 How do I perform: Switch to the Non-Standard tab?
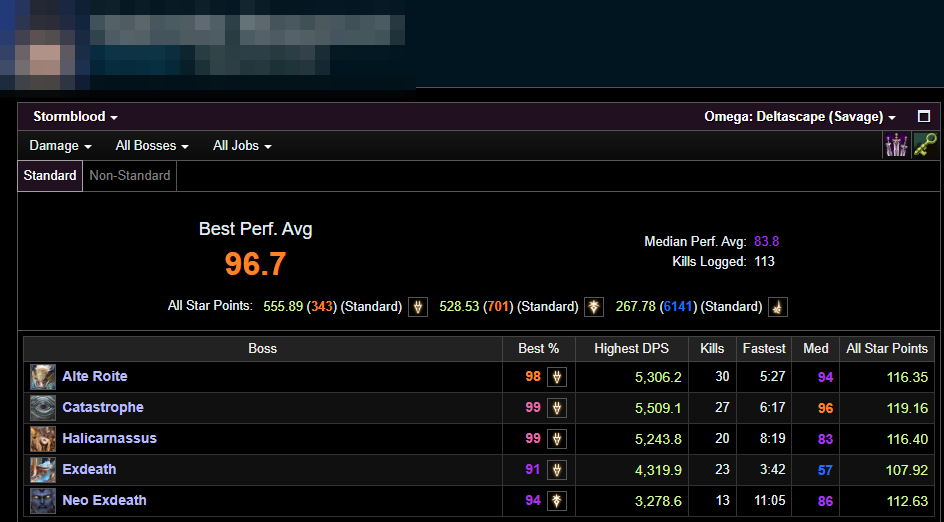129,176
